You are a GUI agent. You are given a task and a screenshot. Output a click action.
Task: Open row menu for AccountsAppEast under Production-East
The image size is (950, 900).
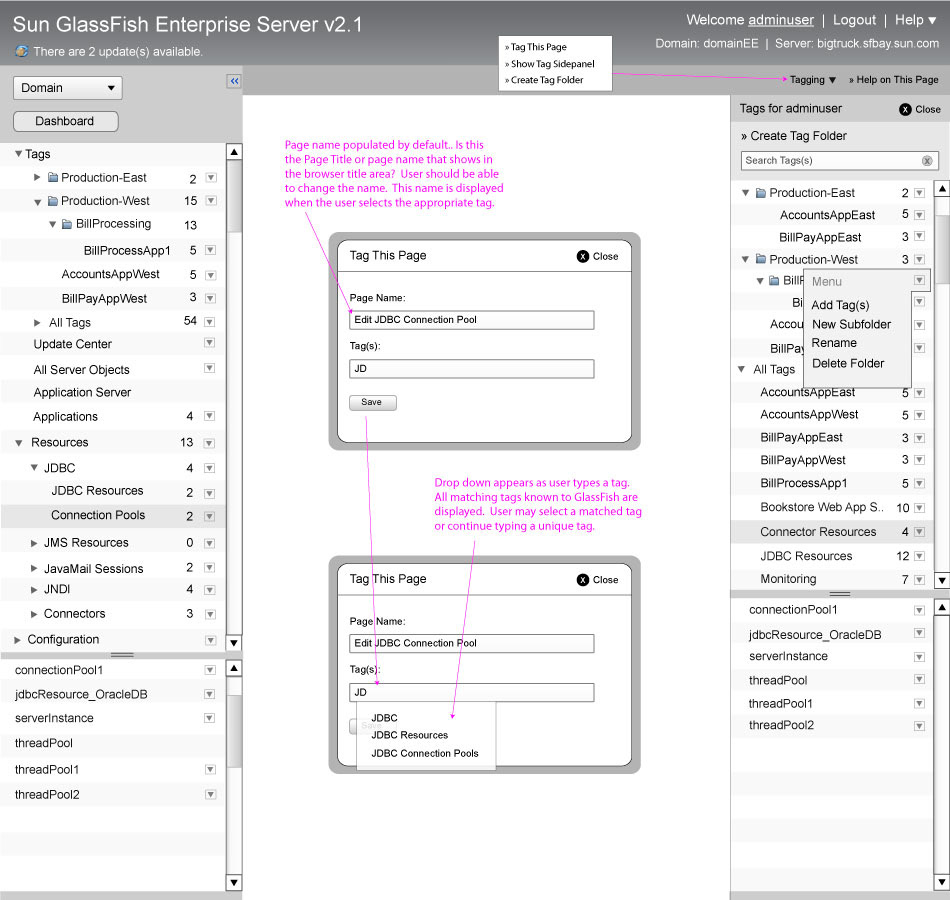pos(920,215)
